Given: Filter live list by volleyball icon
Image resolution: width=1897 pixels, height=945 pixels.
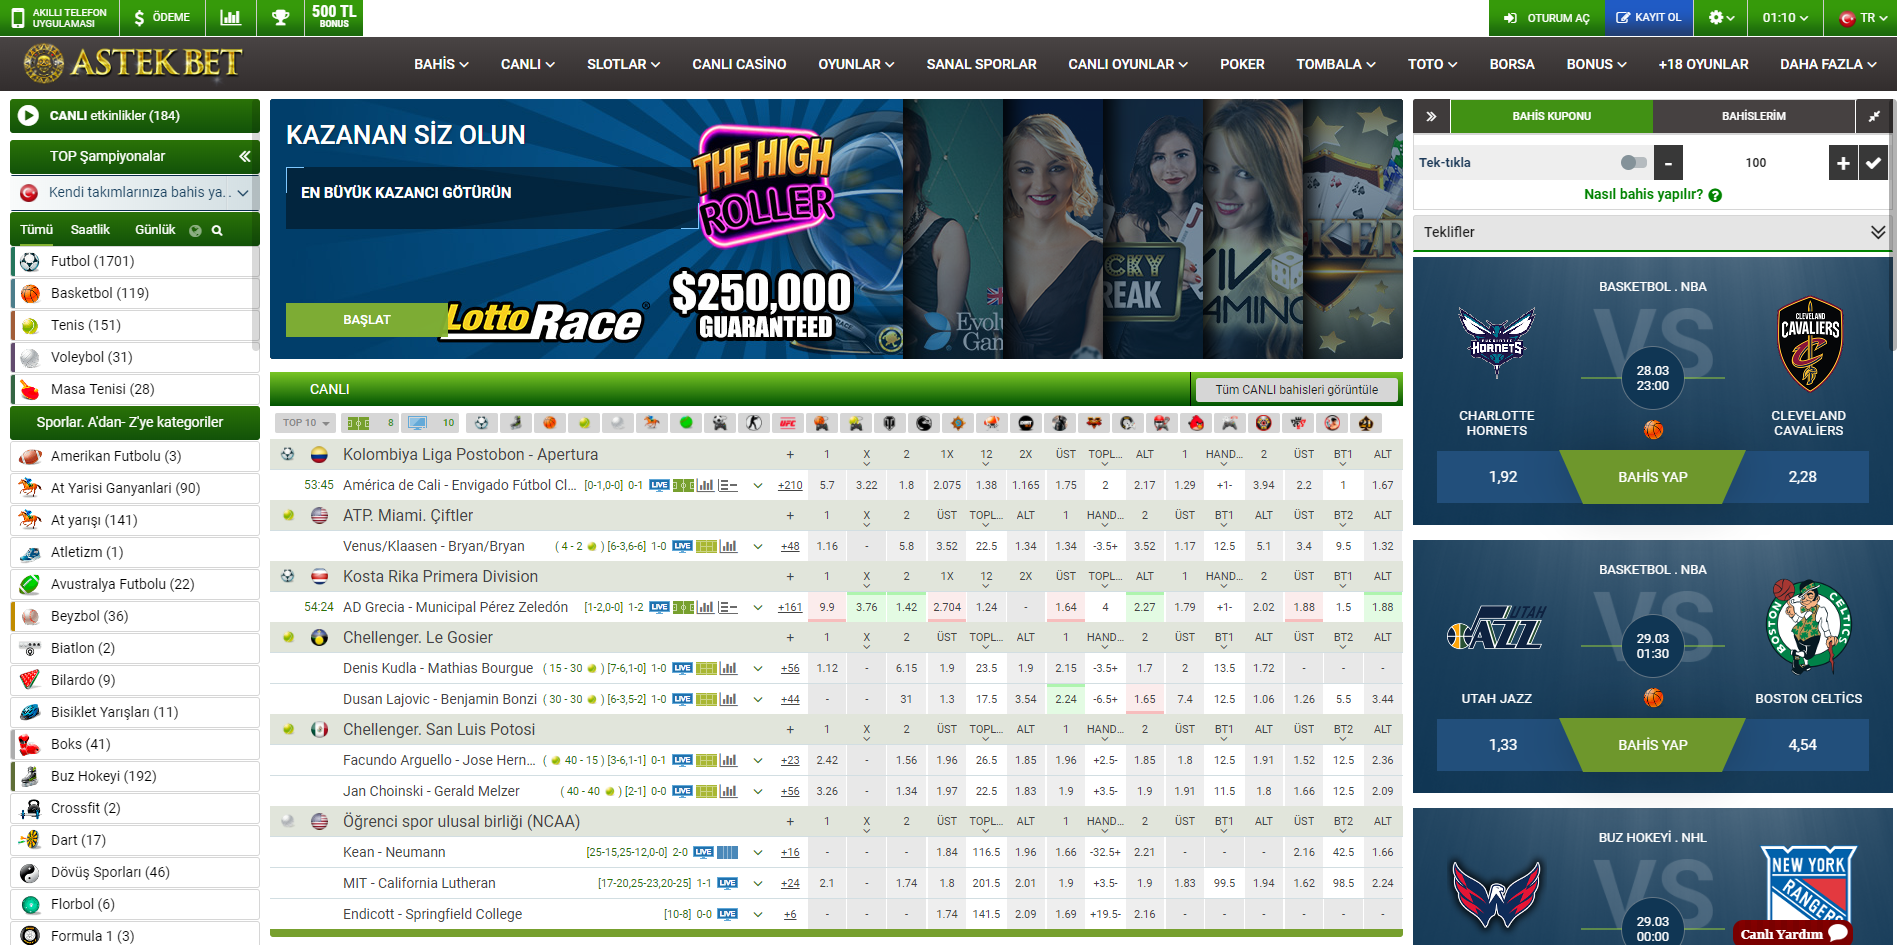Looking at the screenshot, I should click(617, 423).
